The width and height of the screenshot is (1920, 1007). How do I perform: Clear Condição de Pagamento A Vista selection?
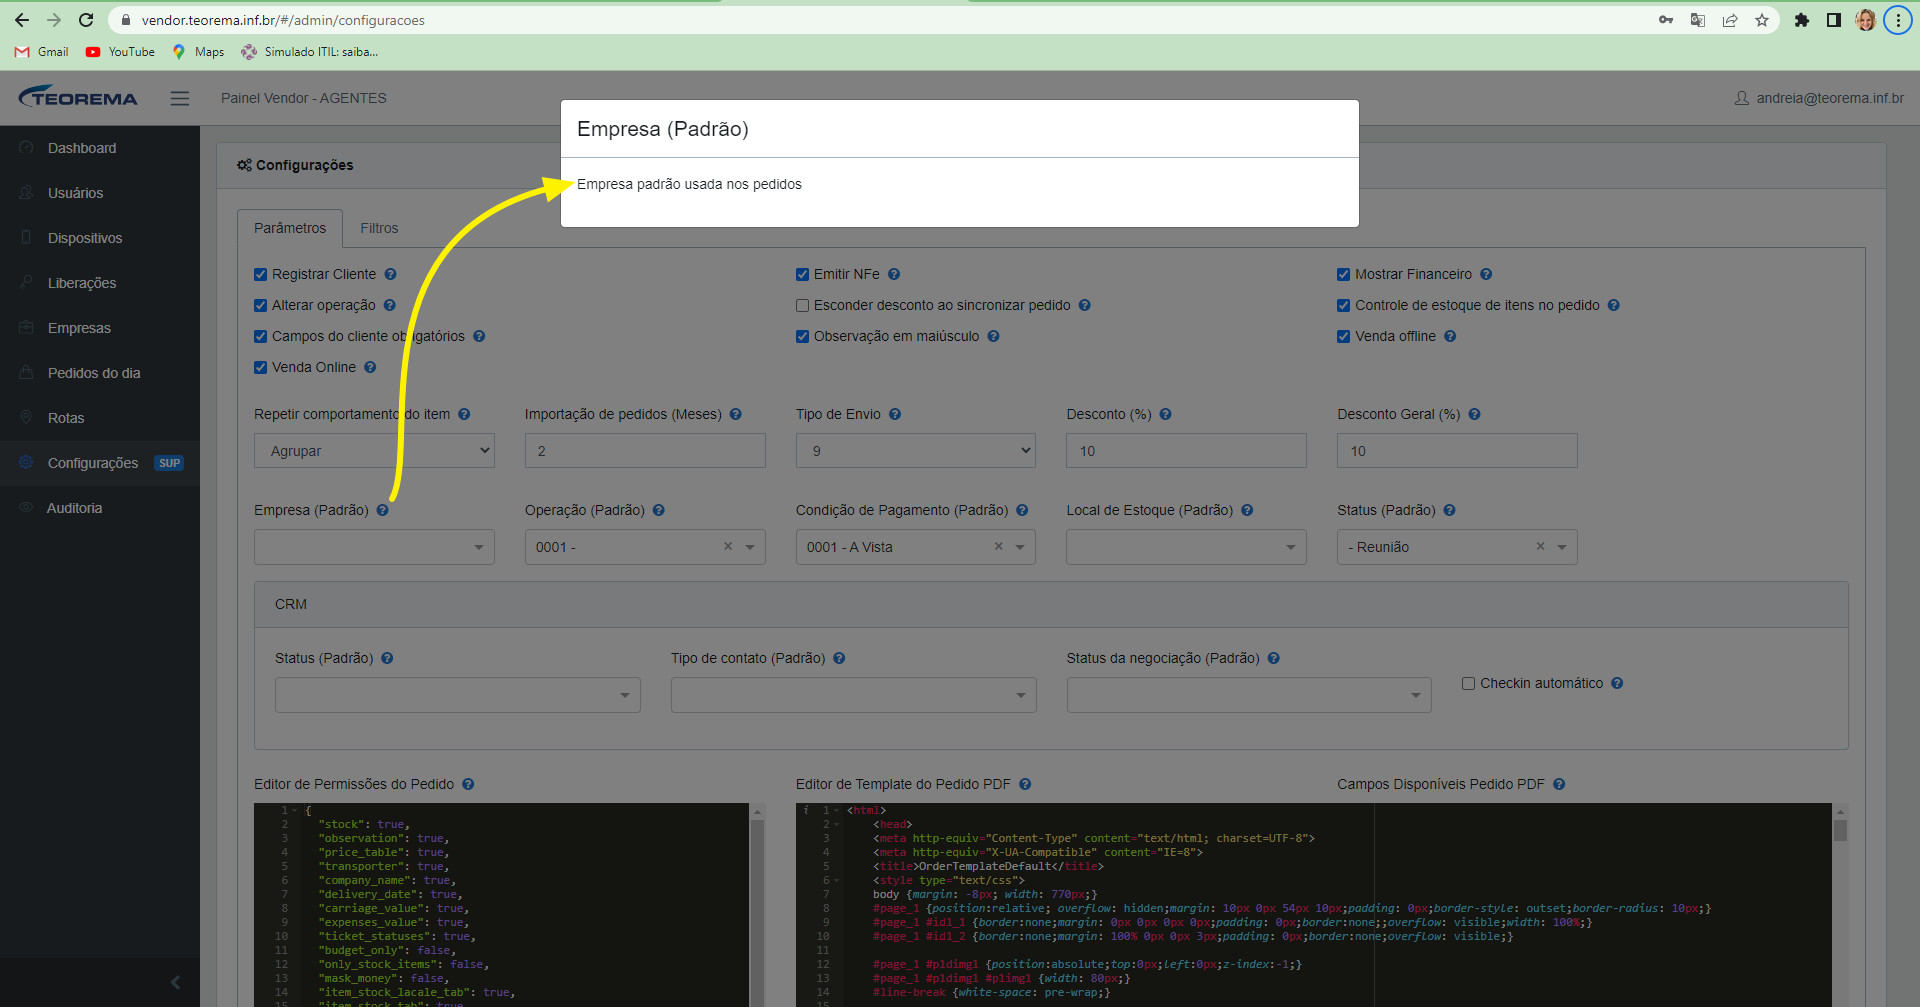[x=998, y=546]
